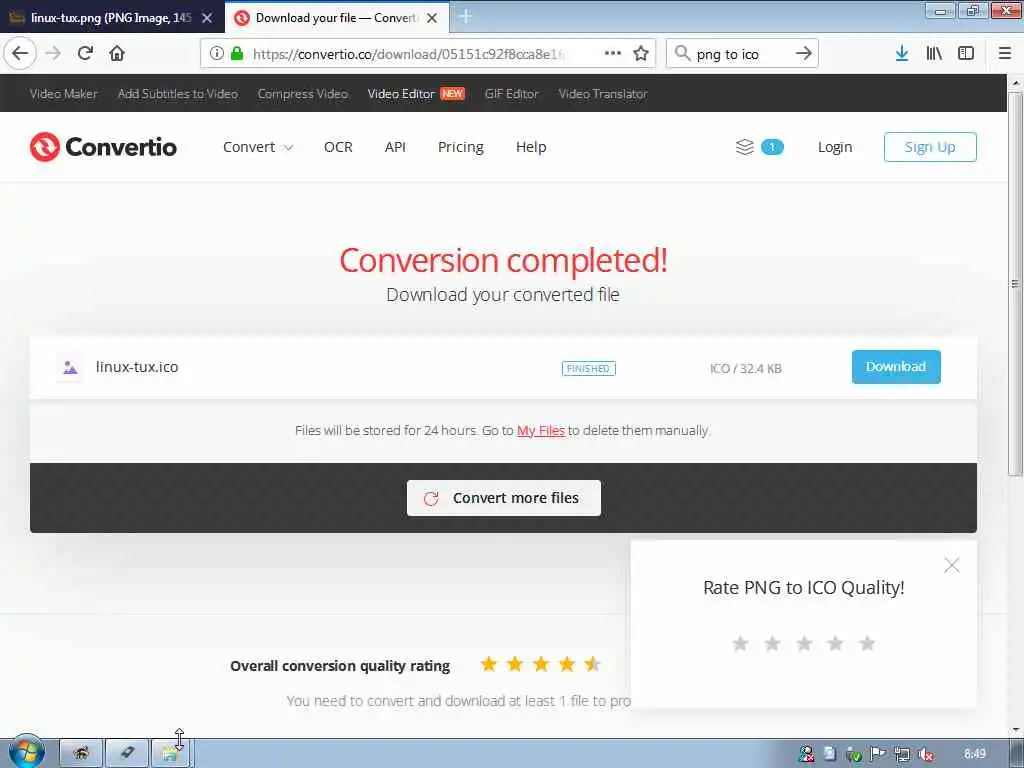Open the Video Translator link
The height and width of the screenshot is (768, 1024).
[x=603, y=93]
